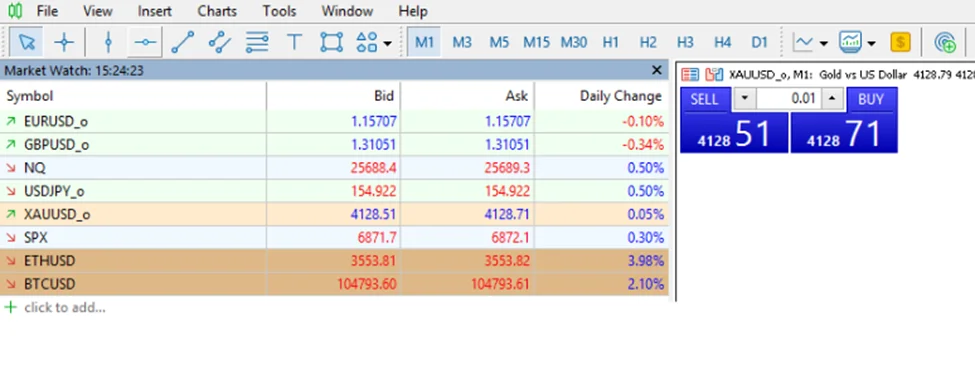975x380 pixels.
Task: Expand the chart type dropdown arrow
Action: coord(824,44)
